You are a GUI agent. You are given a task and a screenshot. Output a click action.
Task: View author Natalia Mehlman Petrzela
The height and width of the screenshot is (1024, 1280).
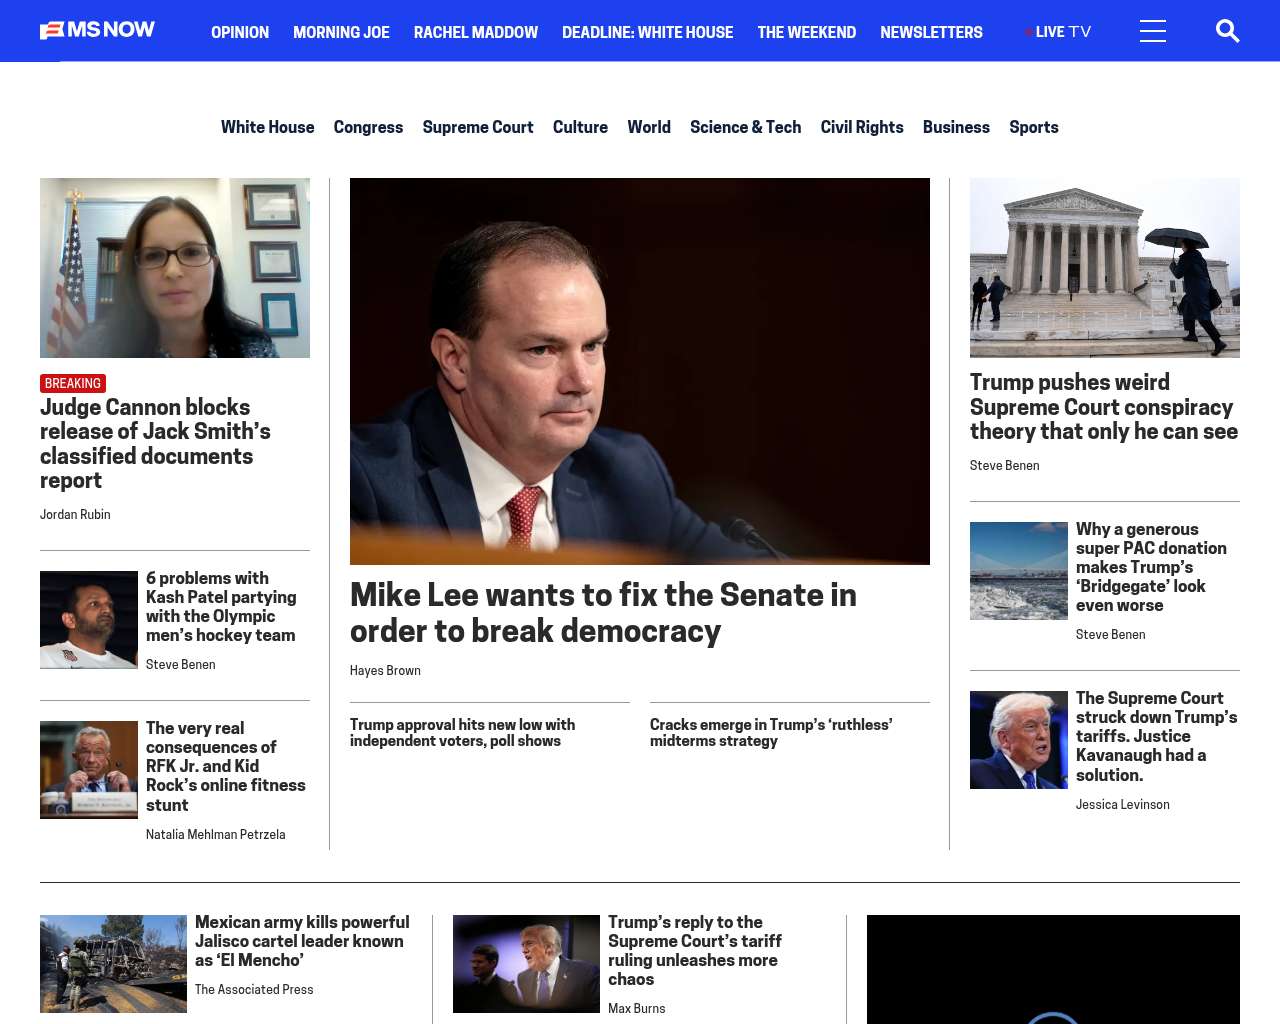[x=215, y=834]
